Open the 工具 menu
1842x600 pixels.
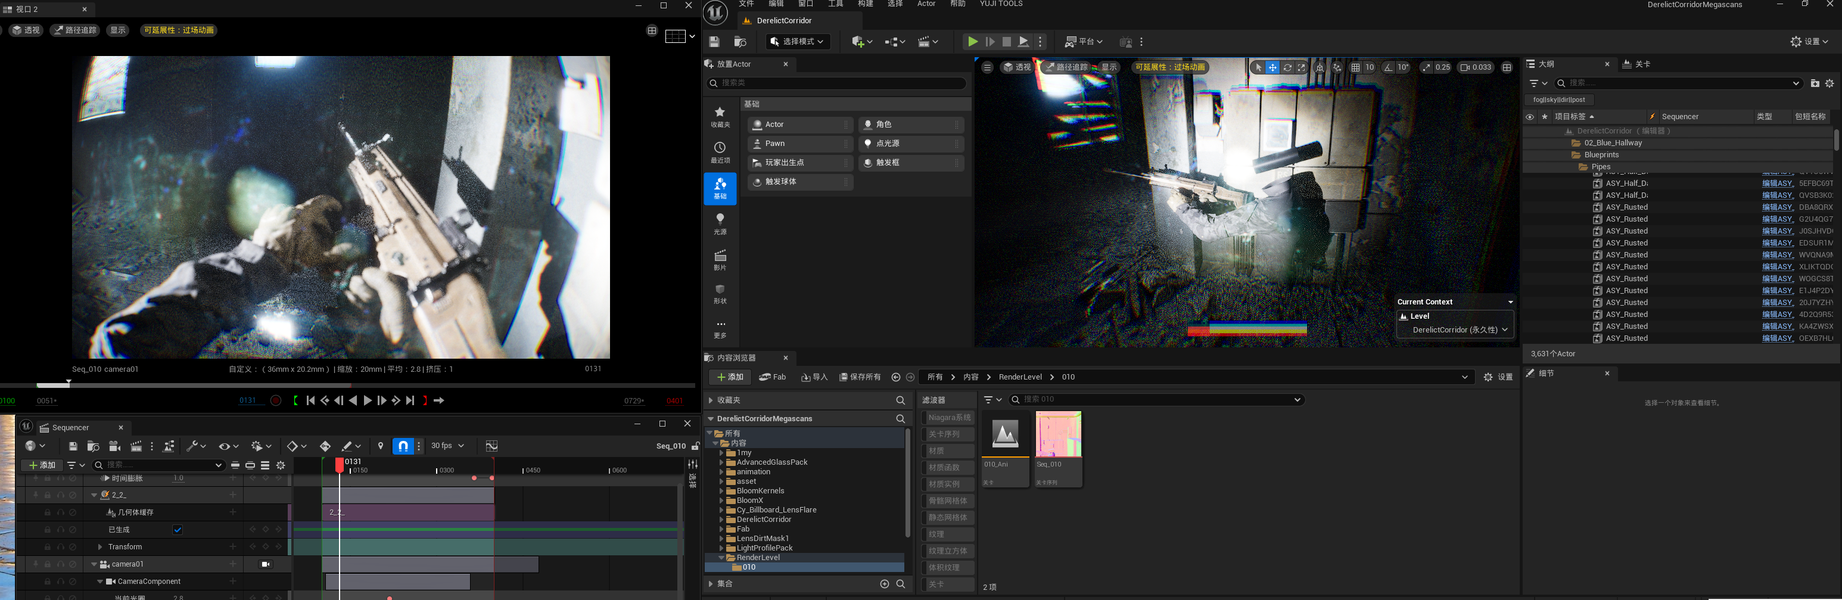(836, 4)
